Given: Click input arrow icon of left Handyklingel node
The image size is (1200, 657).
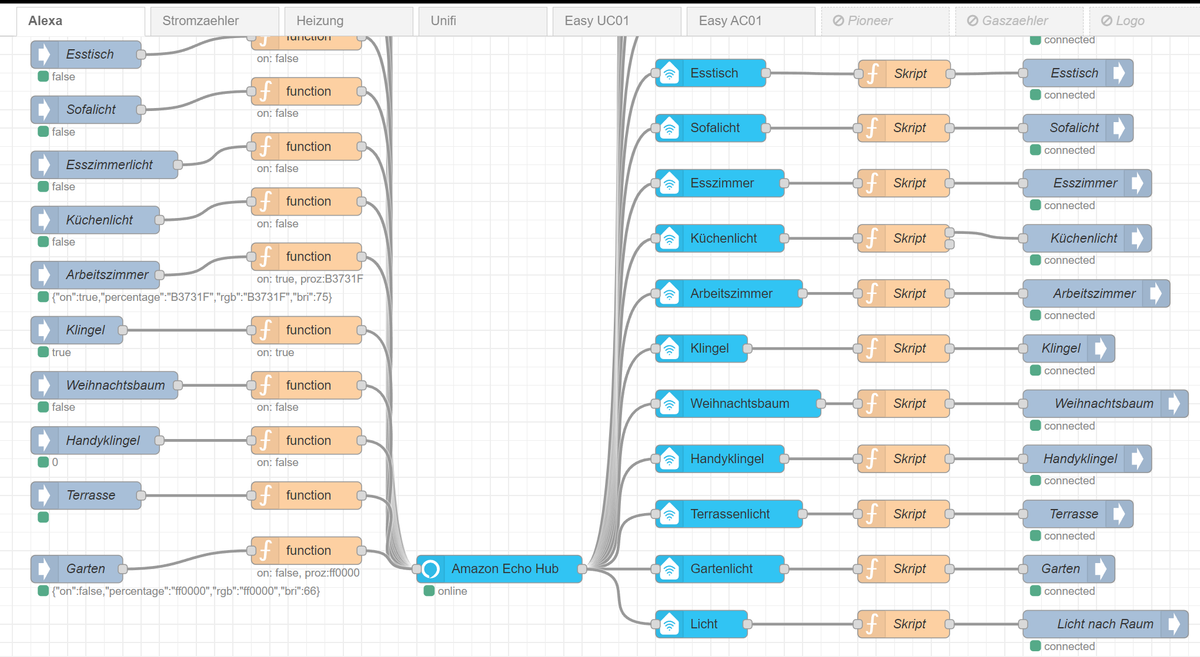Looking at the screenshot, I should [x=44, y=440].
